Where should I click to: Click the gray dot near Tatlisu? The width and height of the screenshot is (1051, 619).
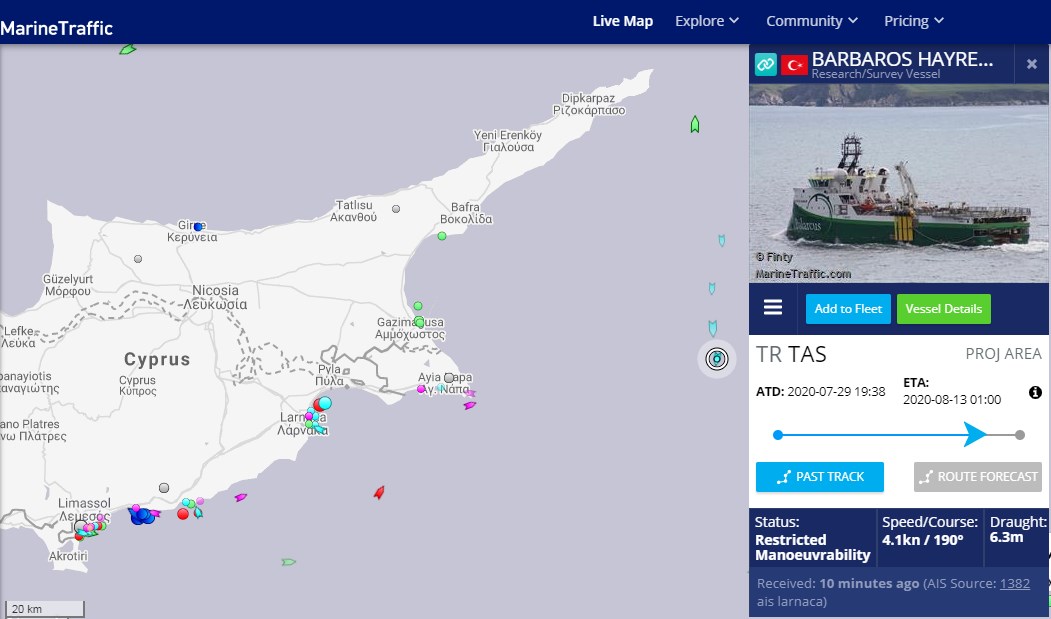(396, 209)
